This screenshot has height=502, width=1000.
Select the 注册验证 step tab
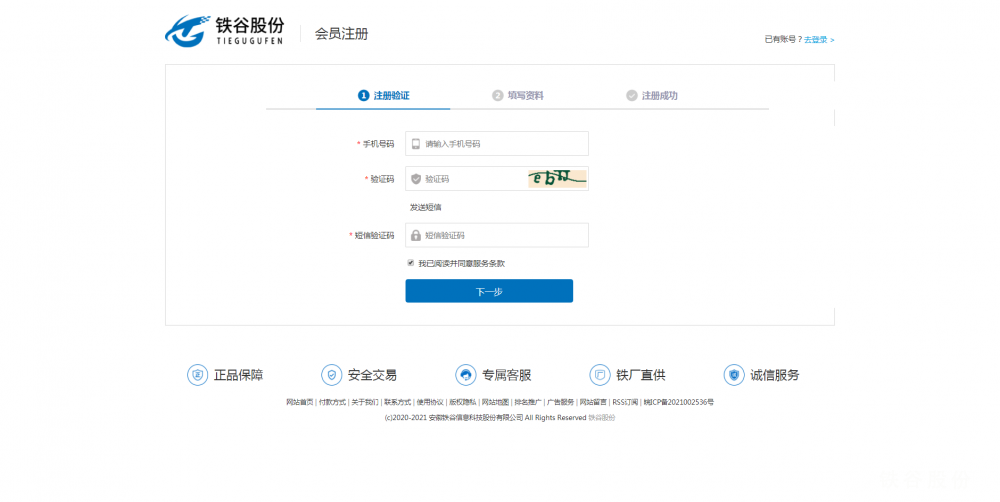point(384,96)
